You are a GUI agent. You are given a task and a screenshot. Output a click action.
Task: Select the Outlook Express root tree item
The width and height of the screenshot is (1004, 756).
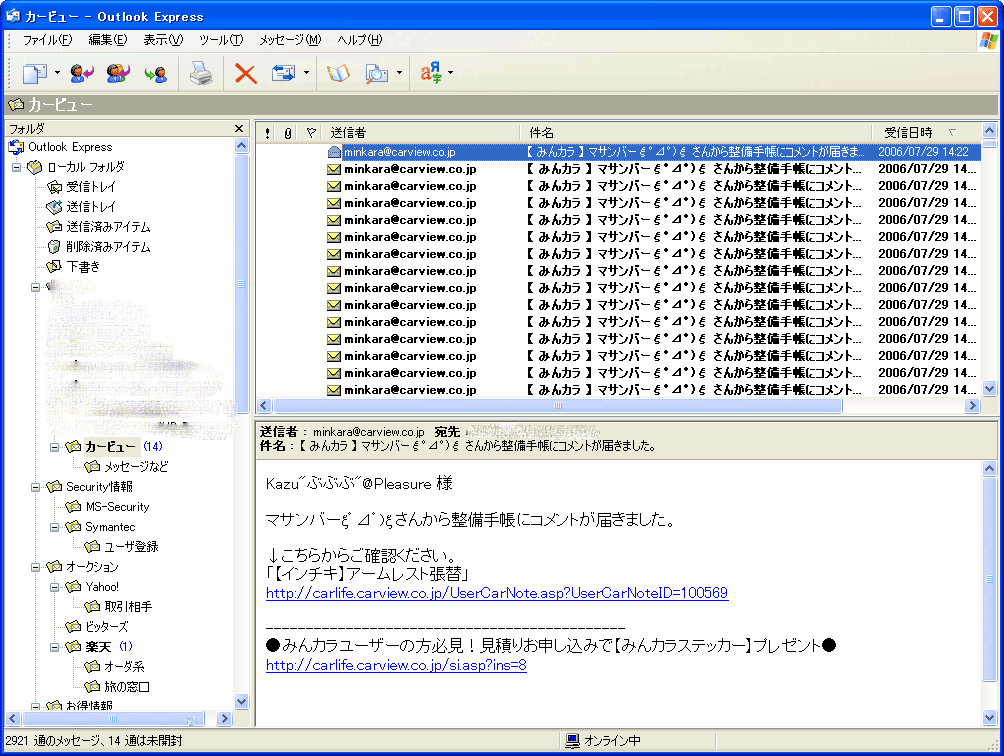point(61,147)
